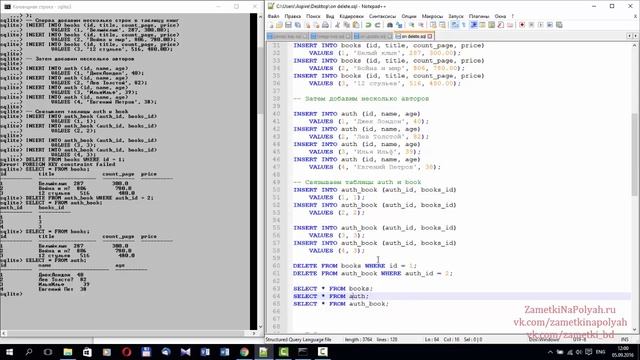Open the Function List panel icon

click(x=500, y=25)
